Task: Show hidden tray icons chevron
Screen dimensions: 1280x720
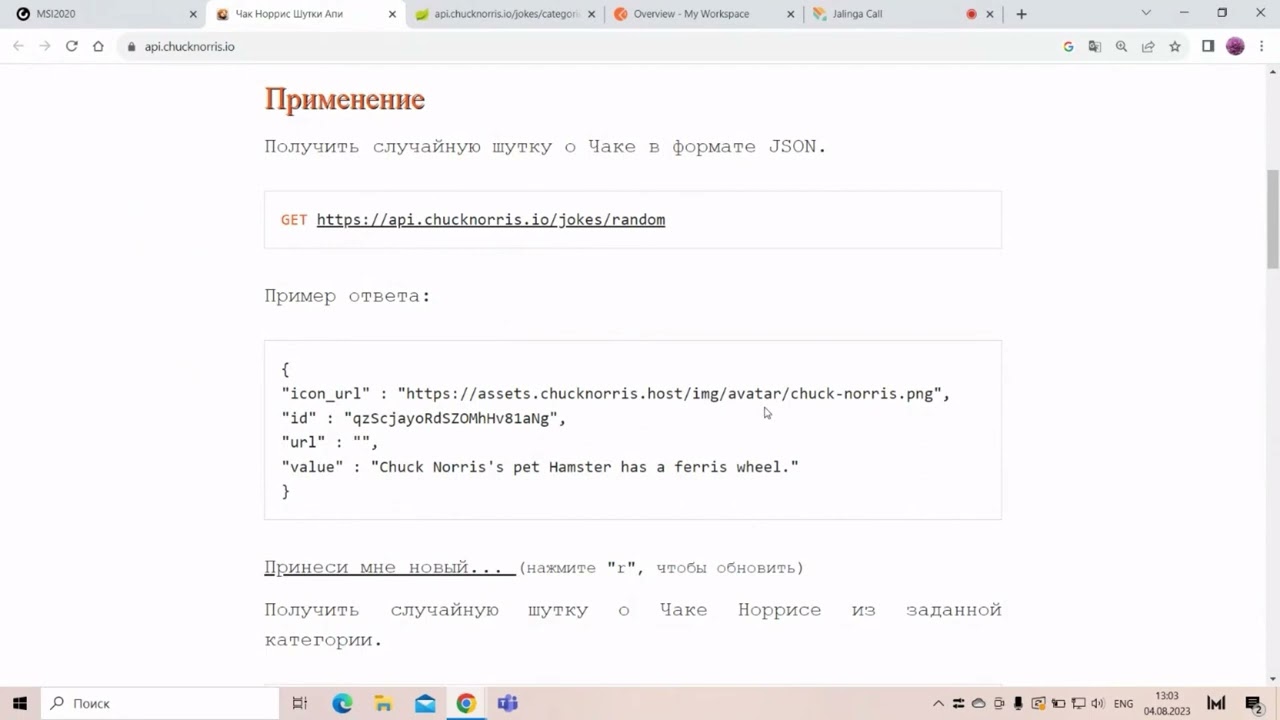Action: tap(938, 703)
